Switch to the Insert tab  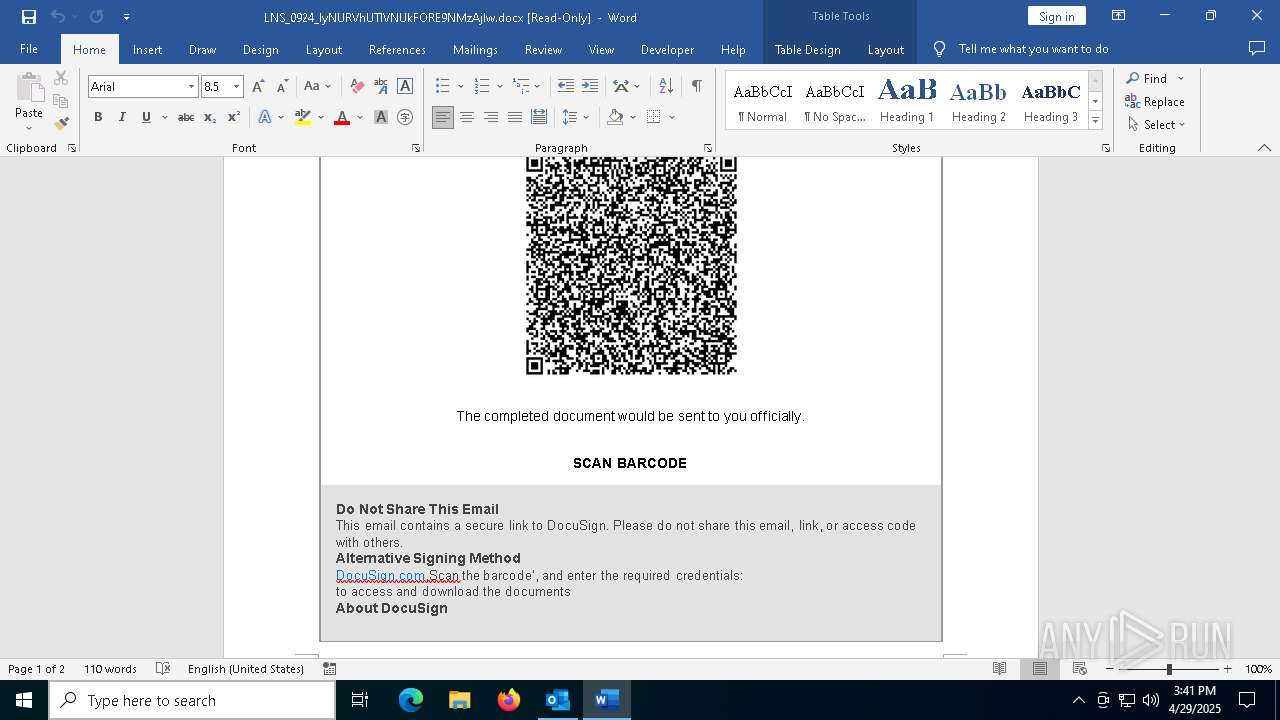click(147, 50)
